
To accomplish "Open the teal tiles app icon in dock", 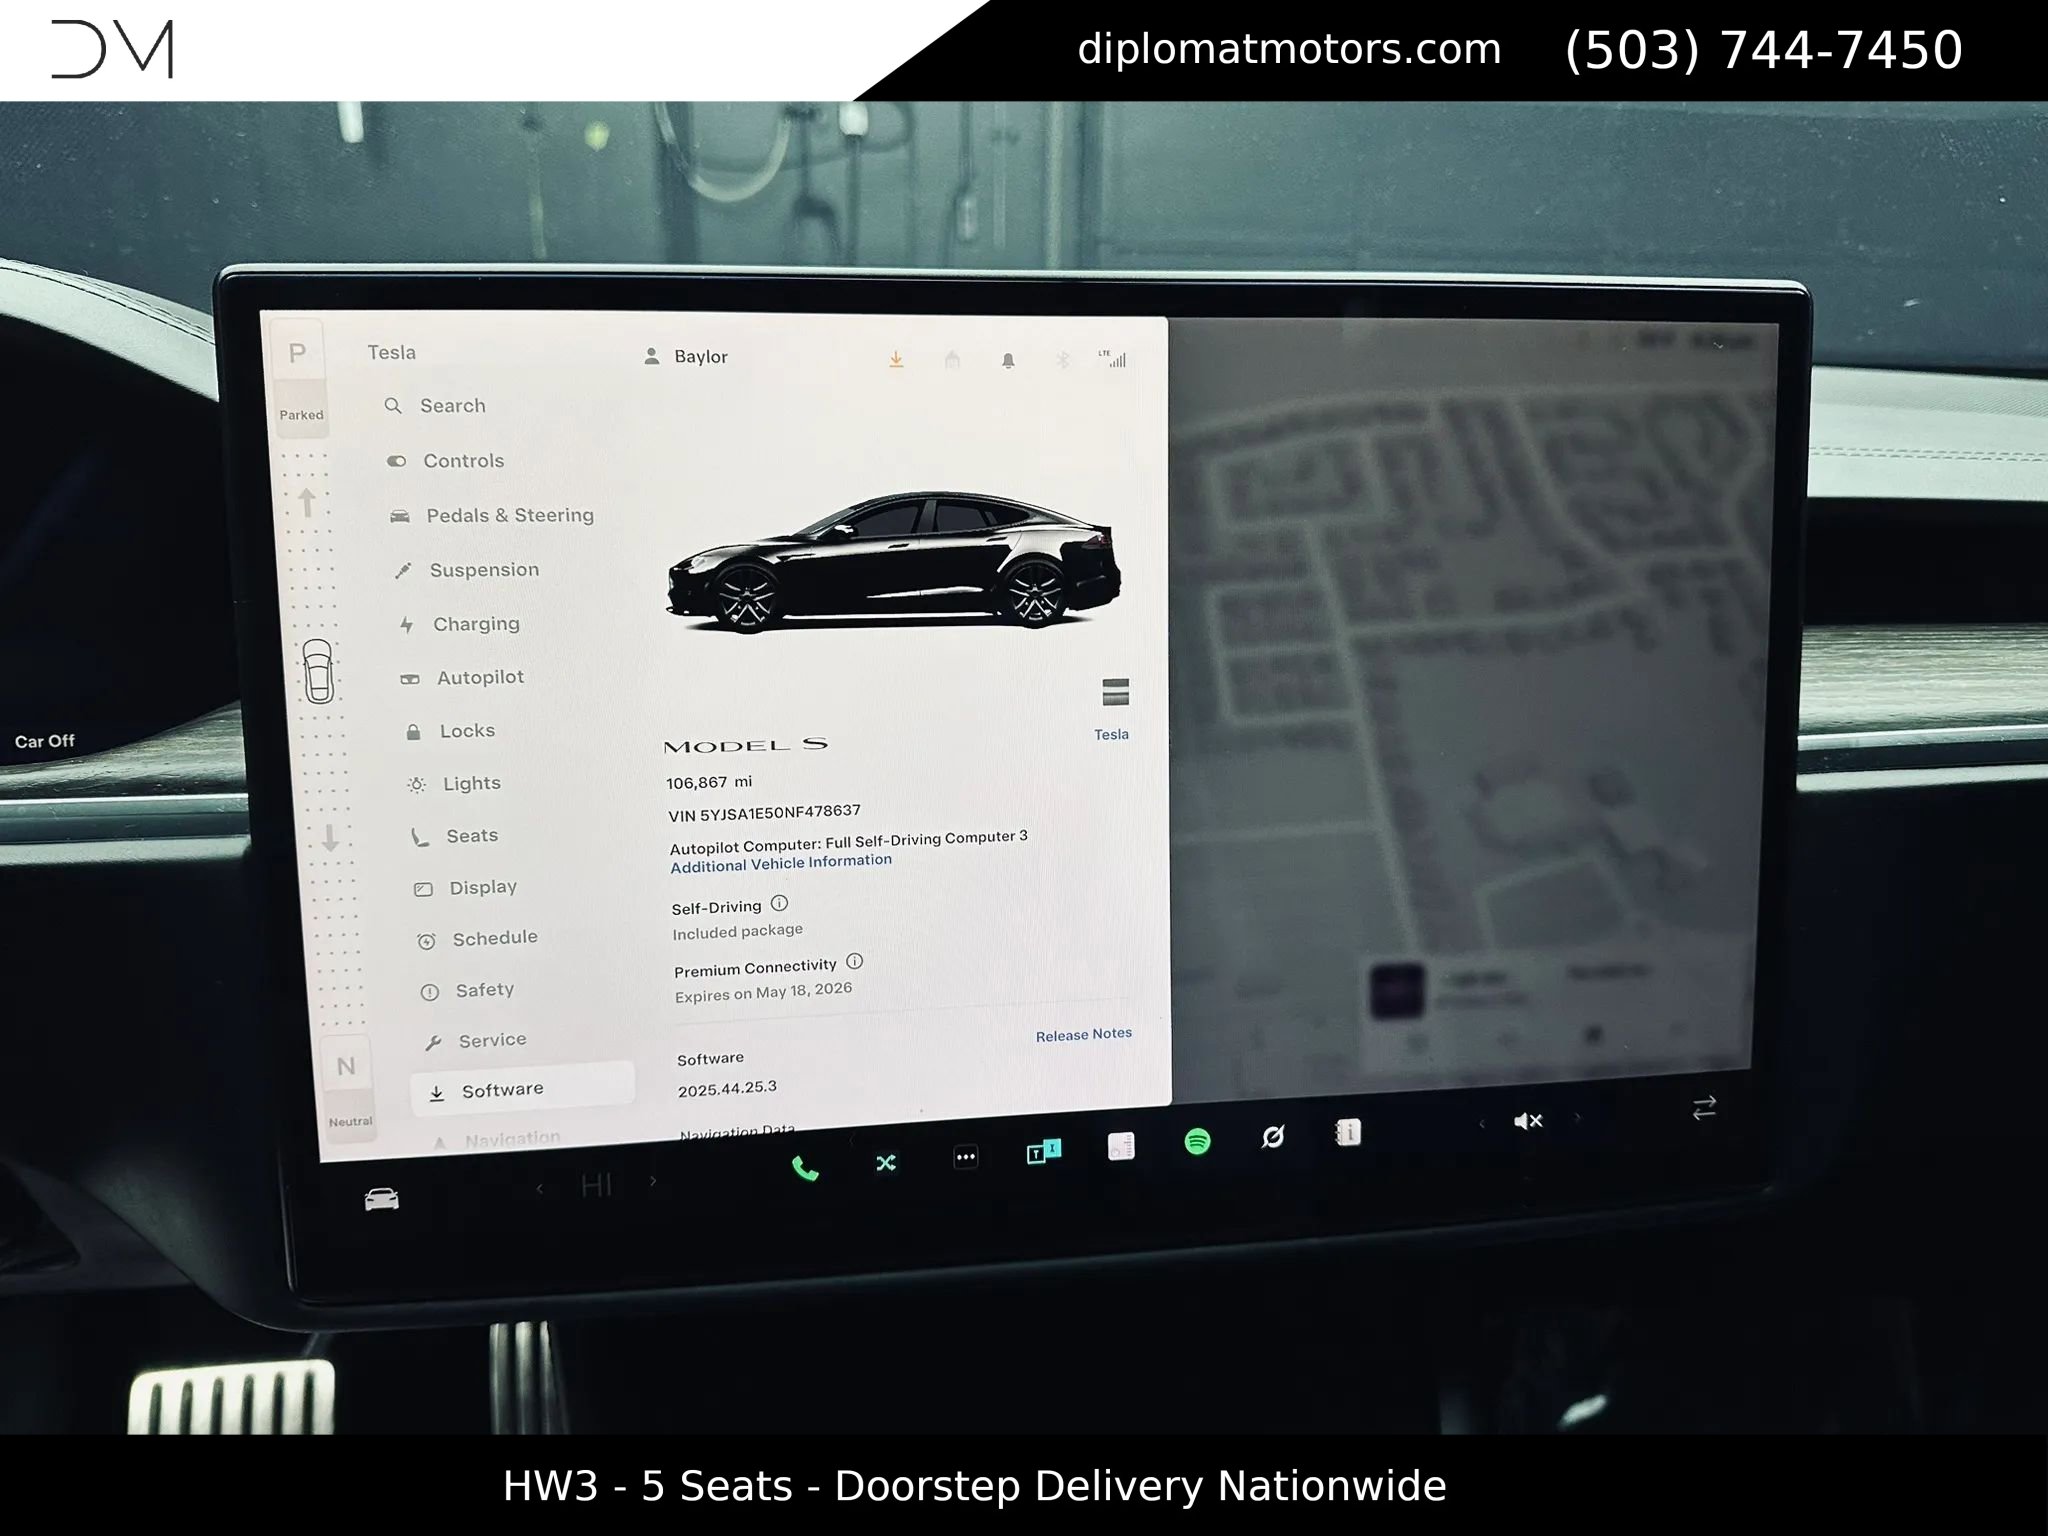I will tap(1044, 1152).
